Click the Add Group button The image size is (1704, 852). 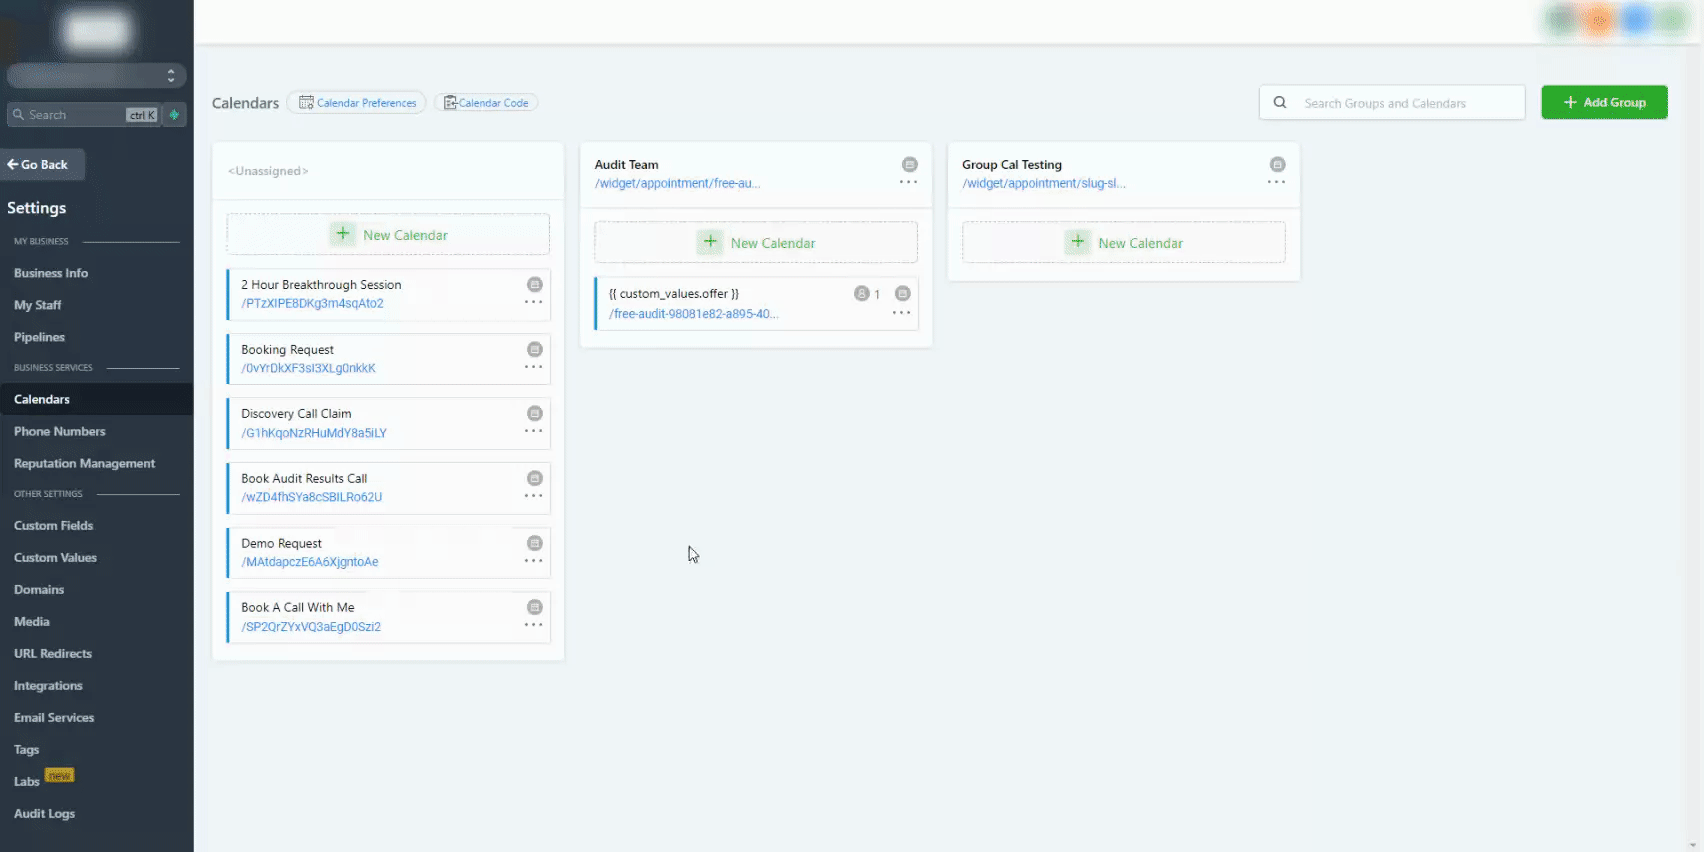pyautogui.click(x=1604, y=102)
